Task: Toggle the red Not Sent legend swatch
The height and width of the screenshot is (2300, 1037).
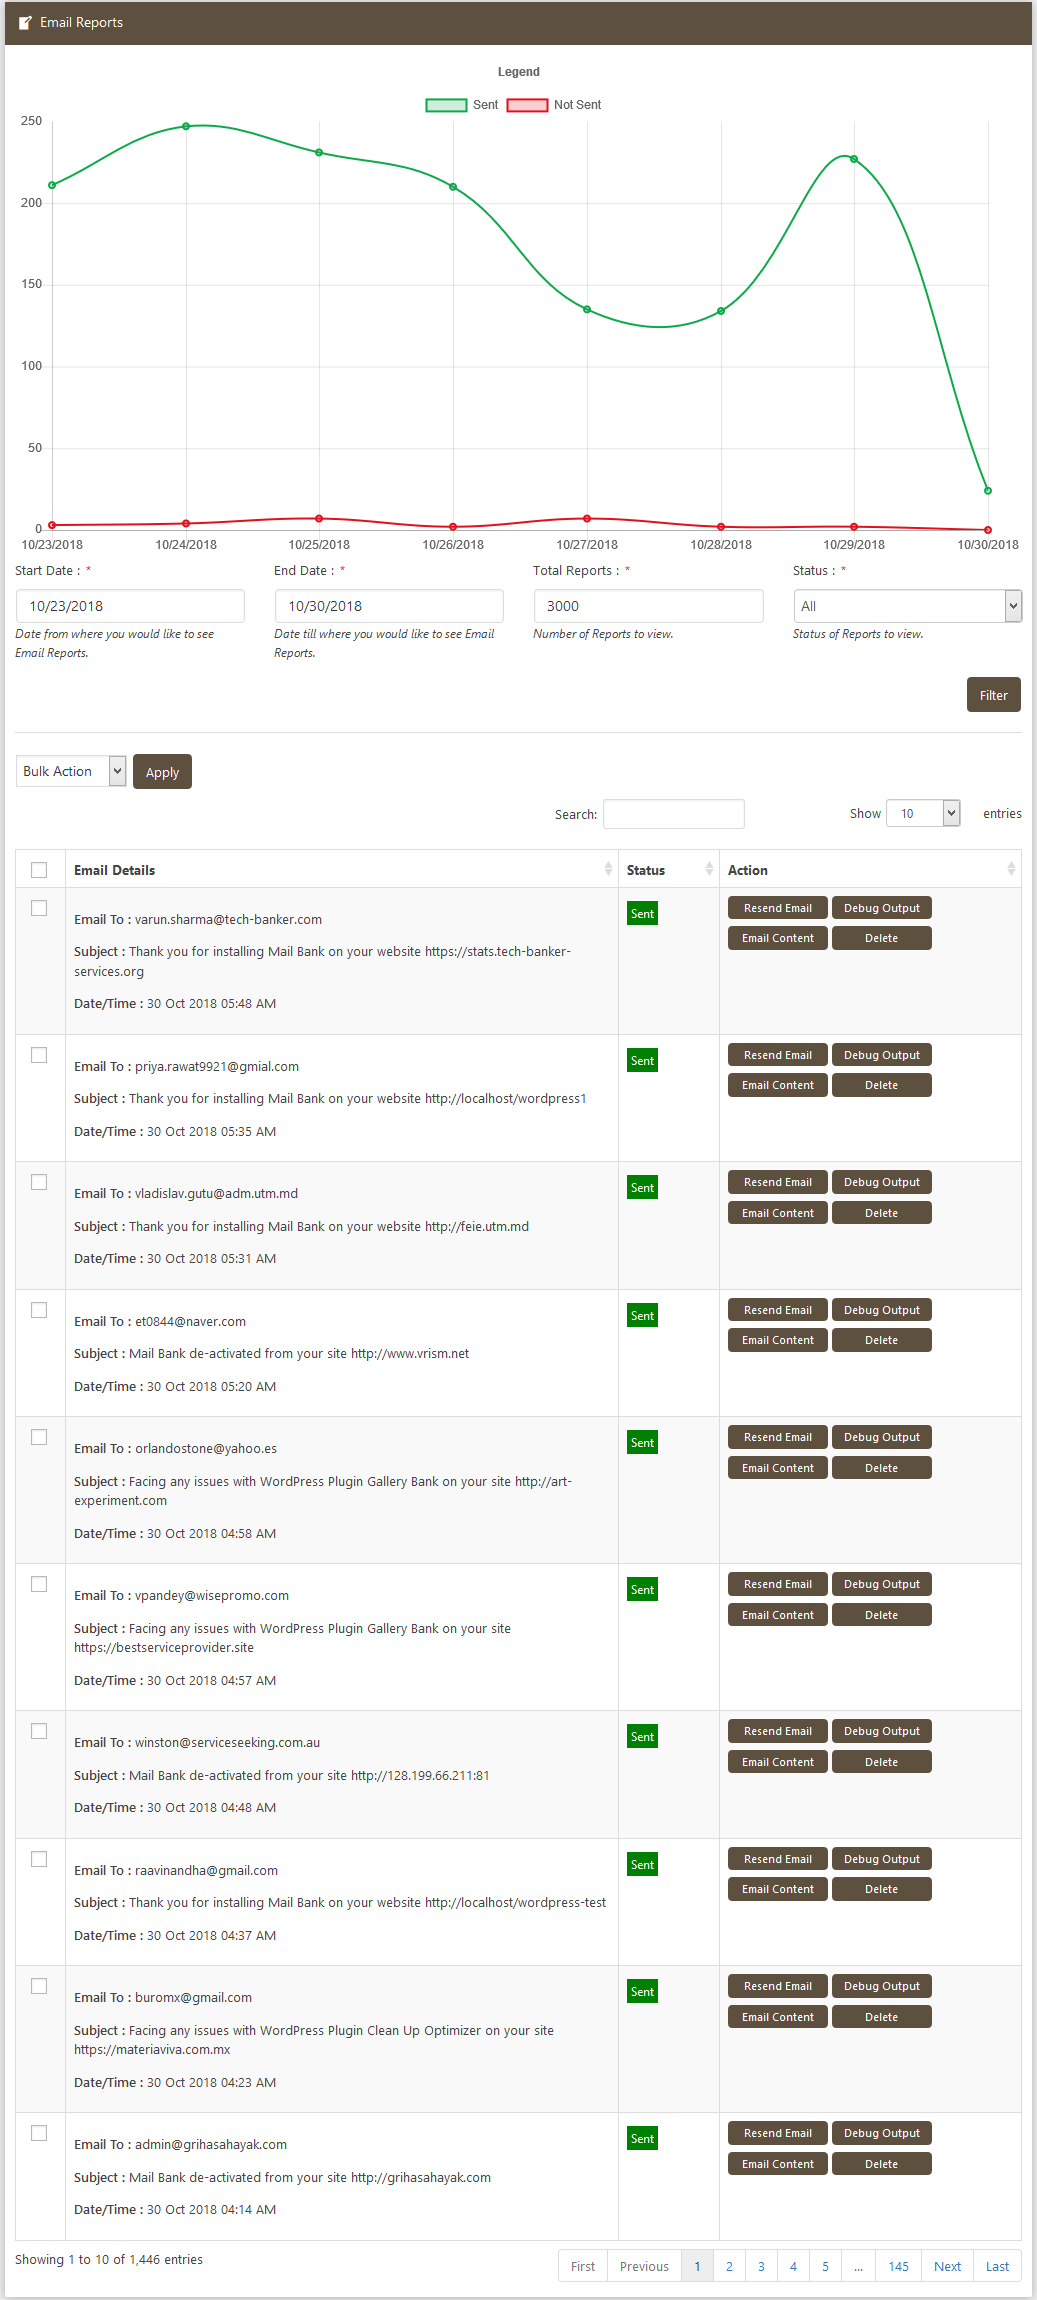Action: [x=527, y=105]
